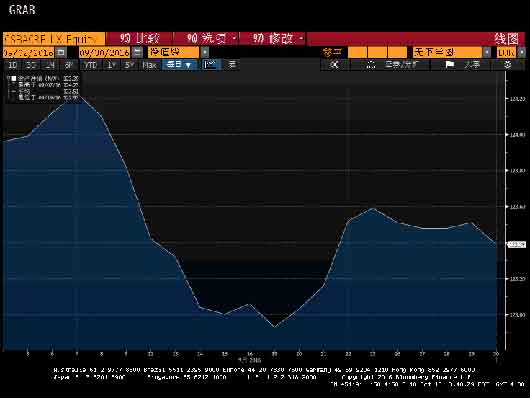Select the 5Y range button
The width and height of the screenshot is (530, 398).
coord(129,65)
